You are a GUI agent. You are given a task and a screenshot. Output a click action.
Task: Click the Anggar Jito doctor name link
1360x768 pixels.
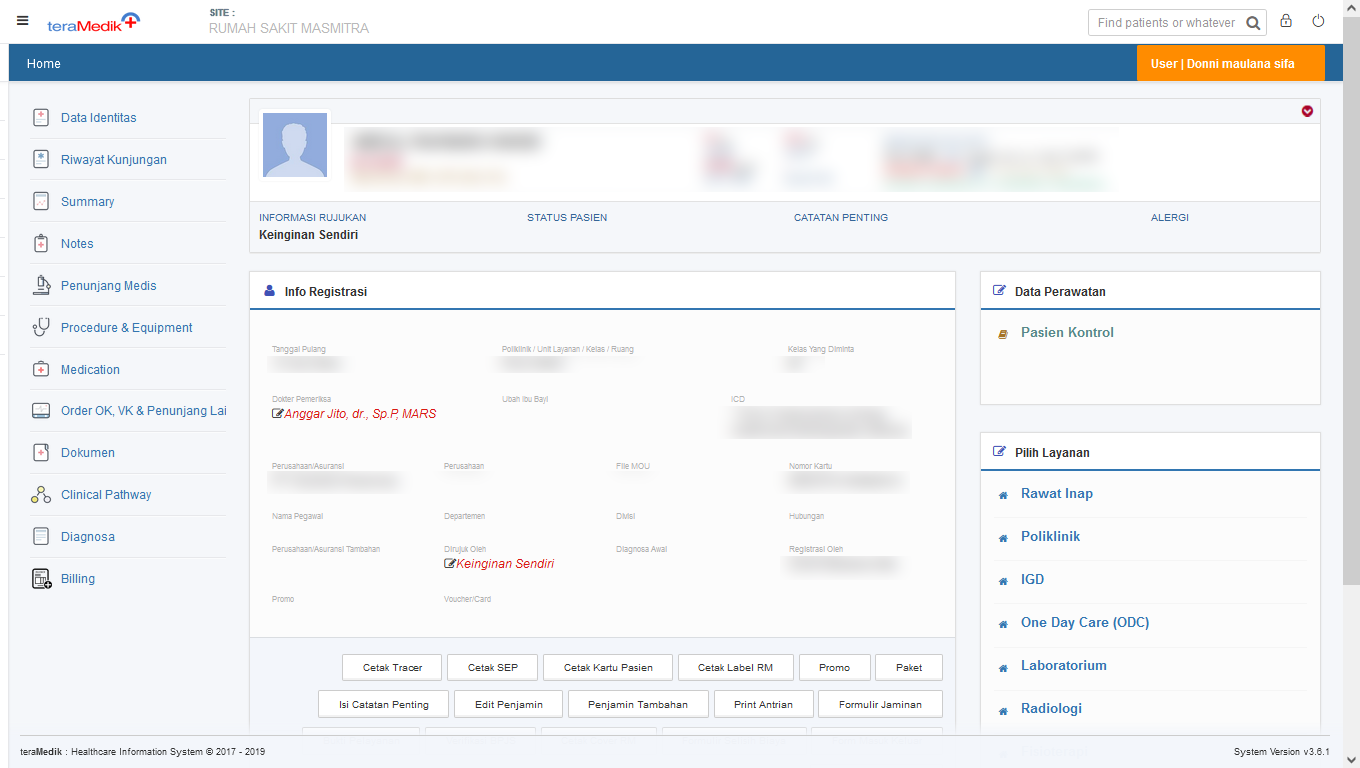pyautogui.click(x=360, y=414)
